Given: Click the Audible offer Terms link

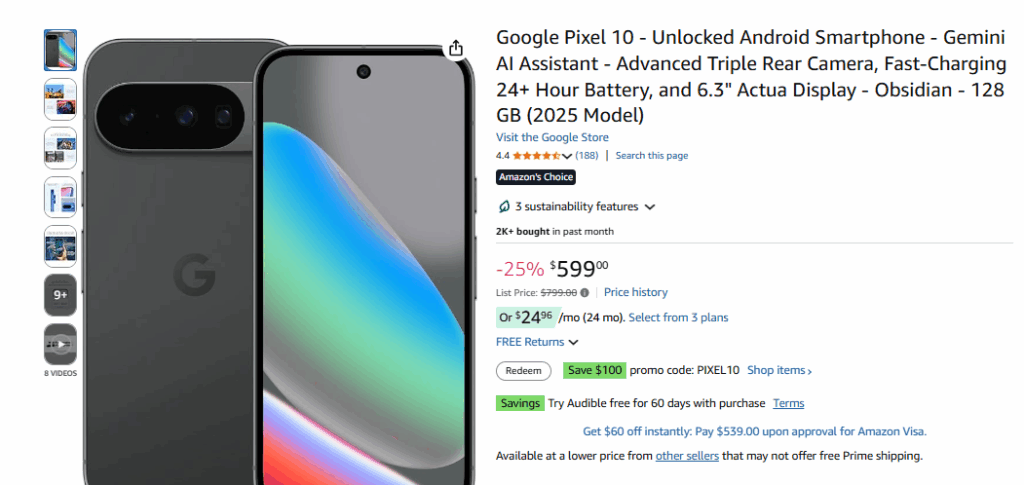Looking at the screenshot, I should pyautogui.click(x=788, y=403).
